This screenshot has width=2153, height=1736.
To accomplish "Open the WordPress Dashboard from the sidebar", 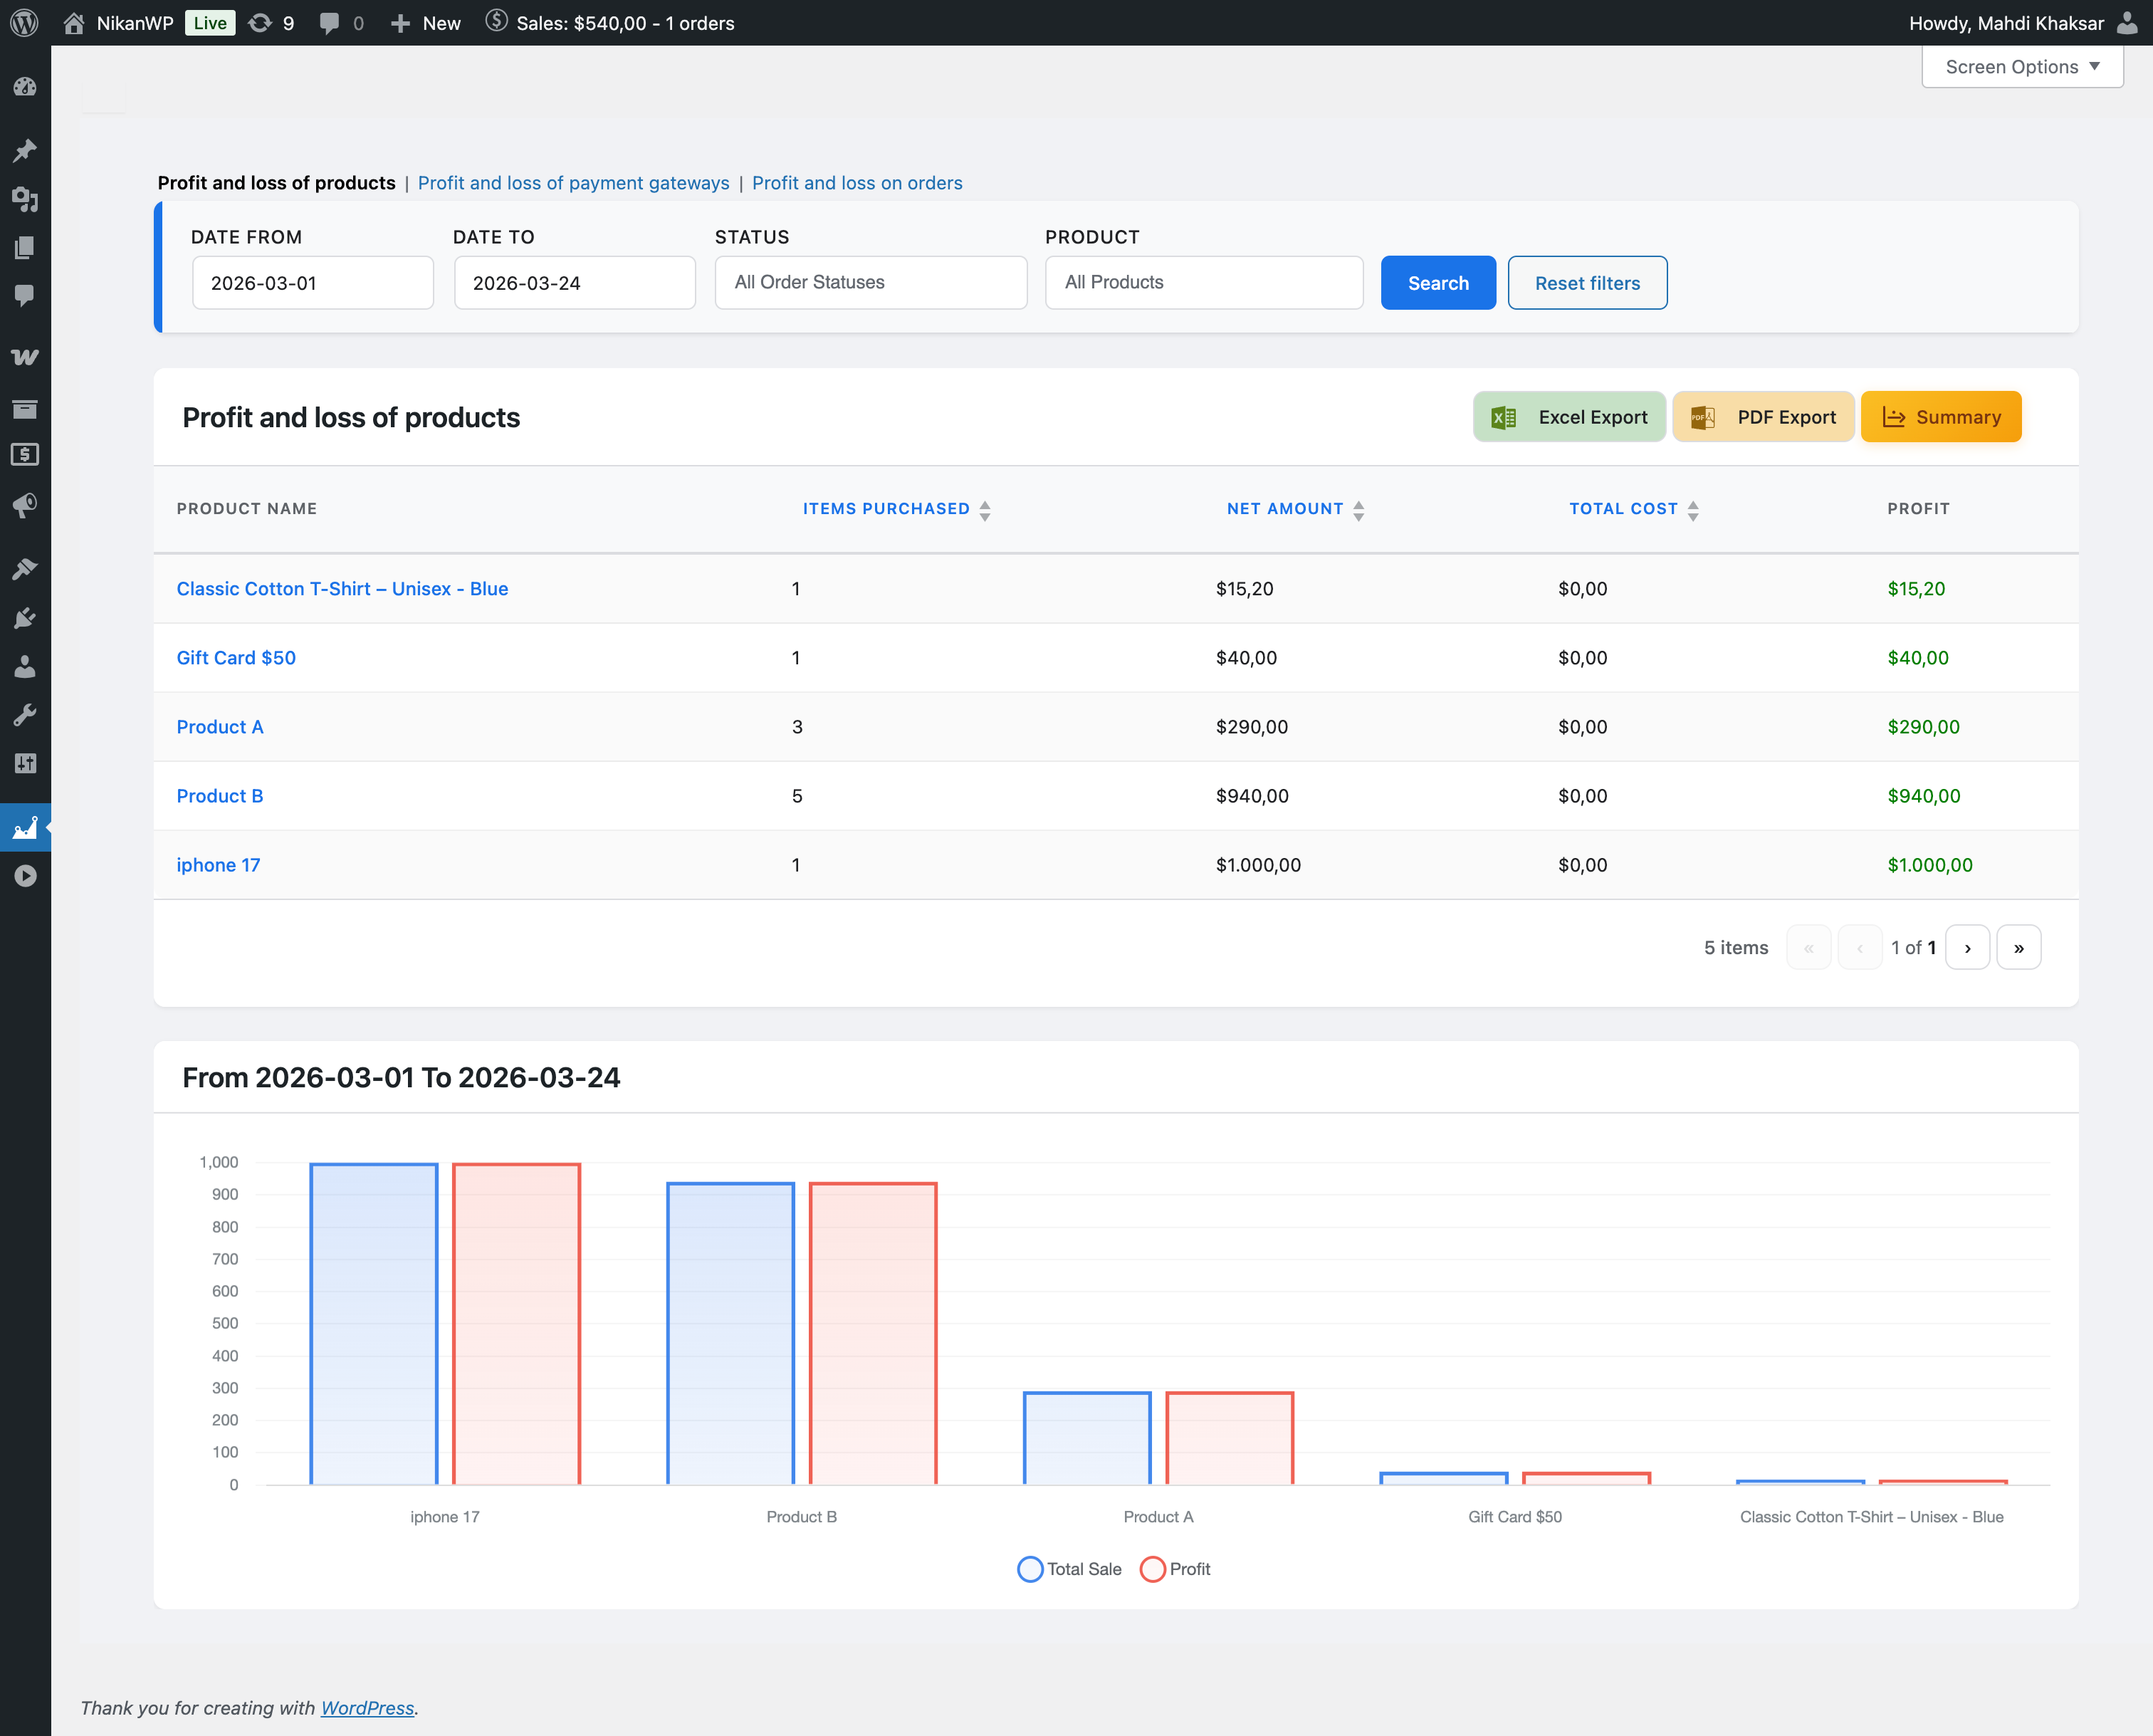I will coord(25,86).
